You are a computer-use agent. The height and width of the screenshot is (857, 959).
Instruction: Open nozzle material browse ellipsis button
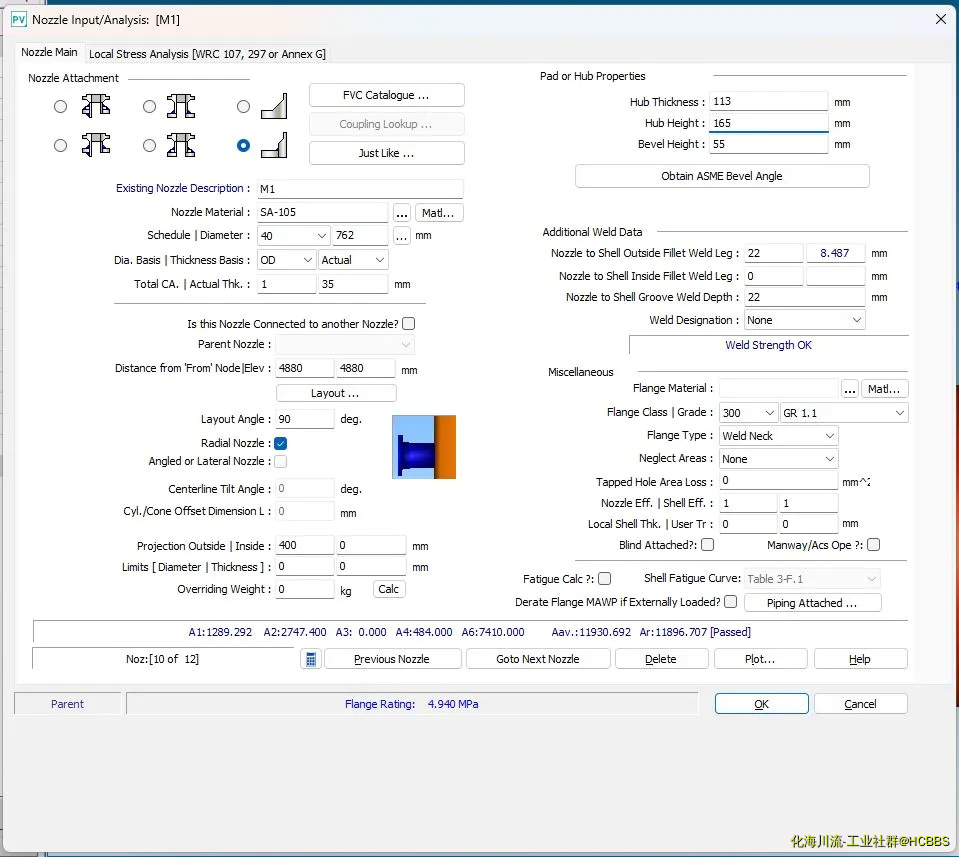(x=401, y=213)
